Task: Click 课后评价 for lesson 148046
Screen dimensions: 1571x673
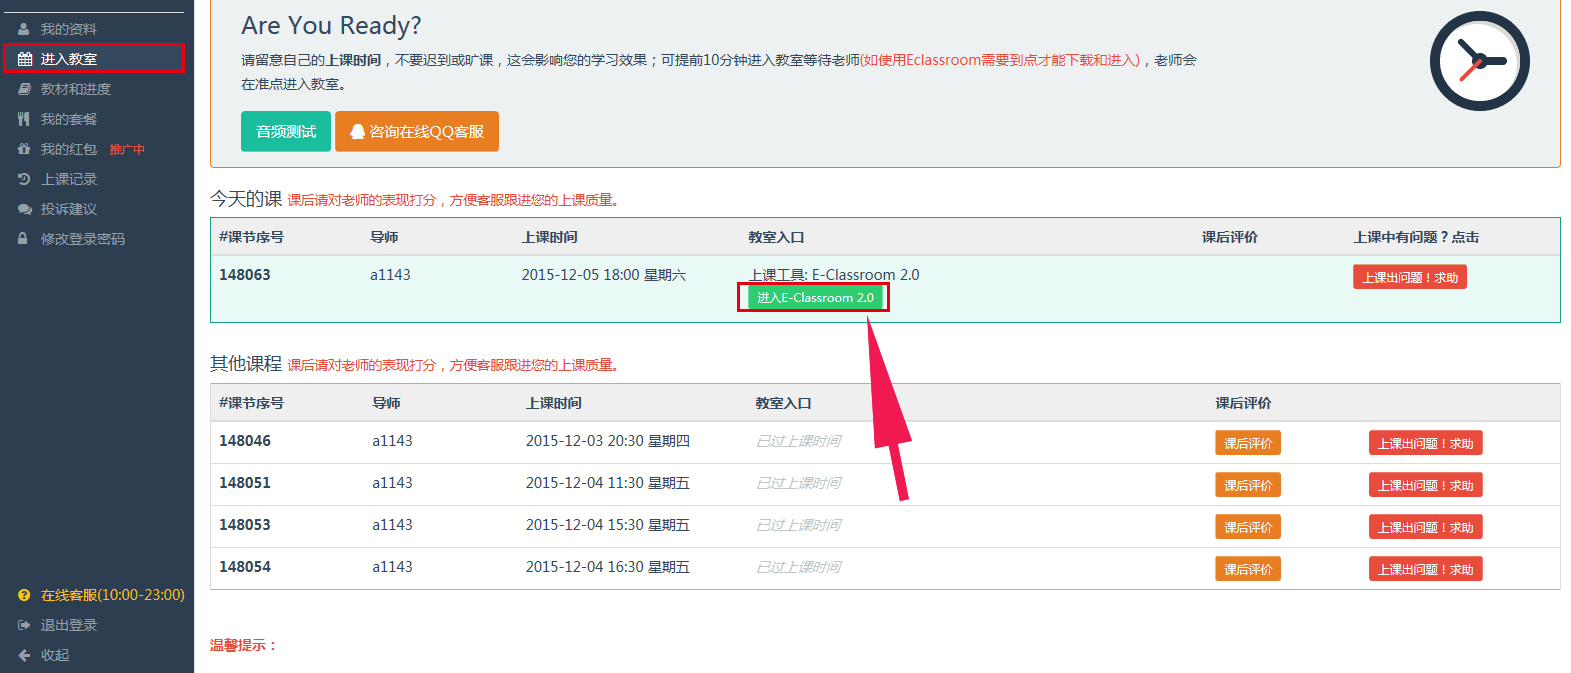Action: [x=1247, y=443]
